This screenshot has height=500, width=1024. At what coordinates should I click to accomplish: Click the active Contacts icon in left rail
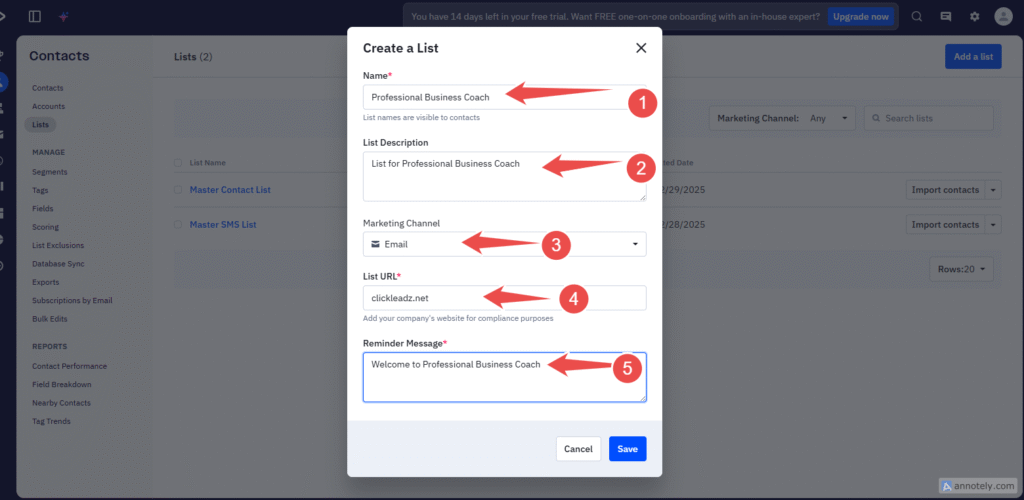4,82
